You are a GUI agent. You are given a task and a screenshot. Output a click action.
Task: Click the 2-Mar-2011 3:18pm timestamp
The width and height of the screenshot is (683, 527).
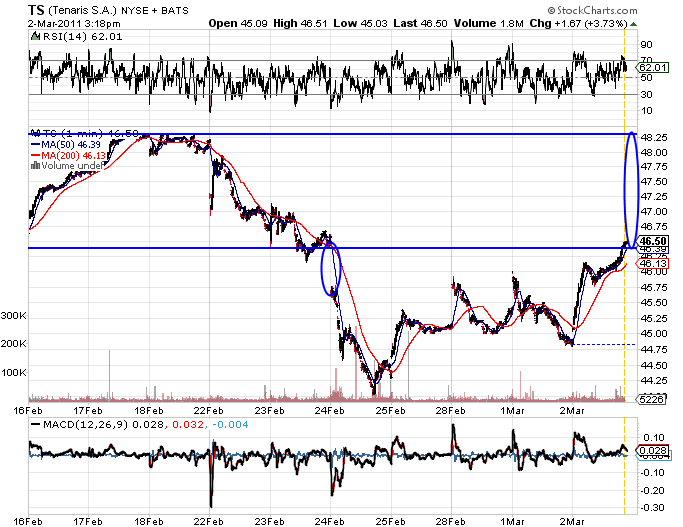pyautogui.click(x=74, y=24)
